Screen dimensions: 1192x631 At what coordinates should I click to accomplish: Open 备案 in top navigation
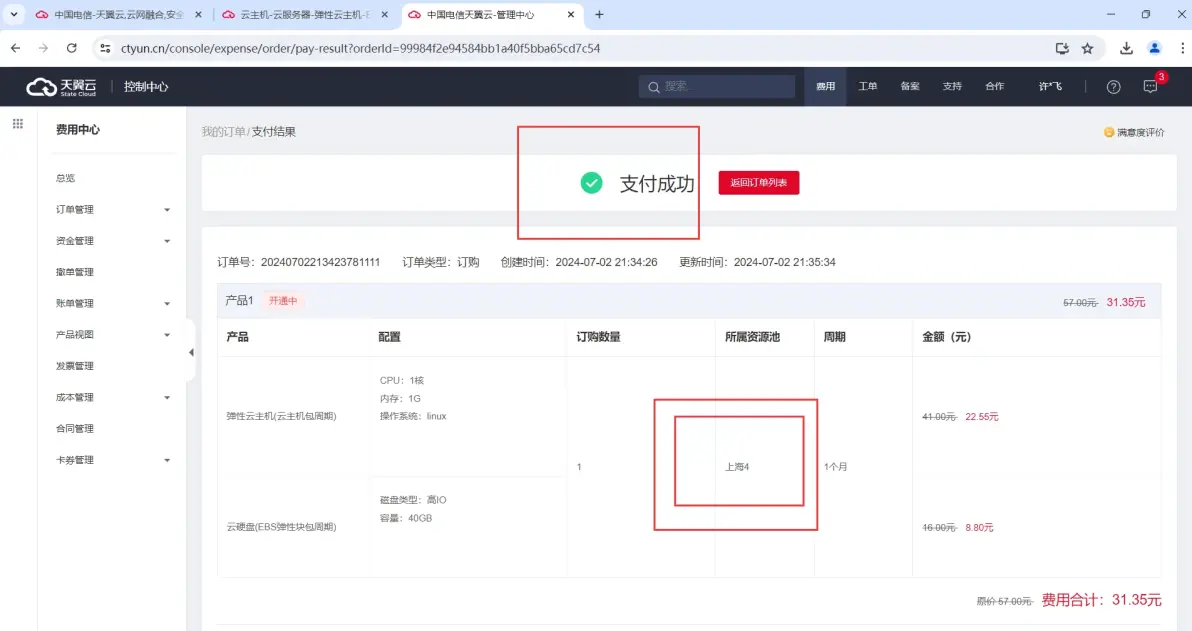(910, 87)
